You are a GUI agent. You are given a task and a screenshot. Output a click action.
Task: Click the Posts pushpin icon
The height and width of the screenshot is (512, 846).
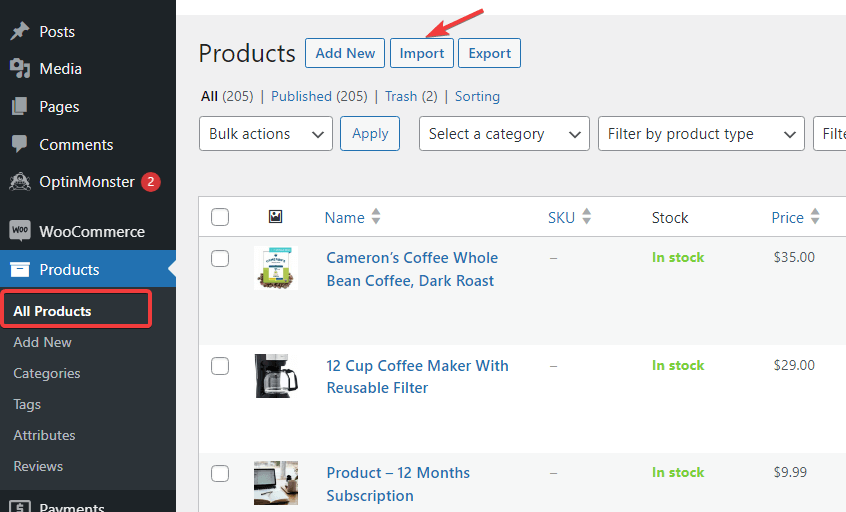tap(20, 31)
